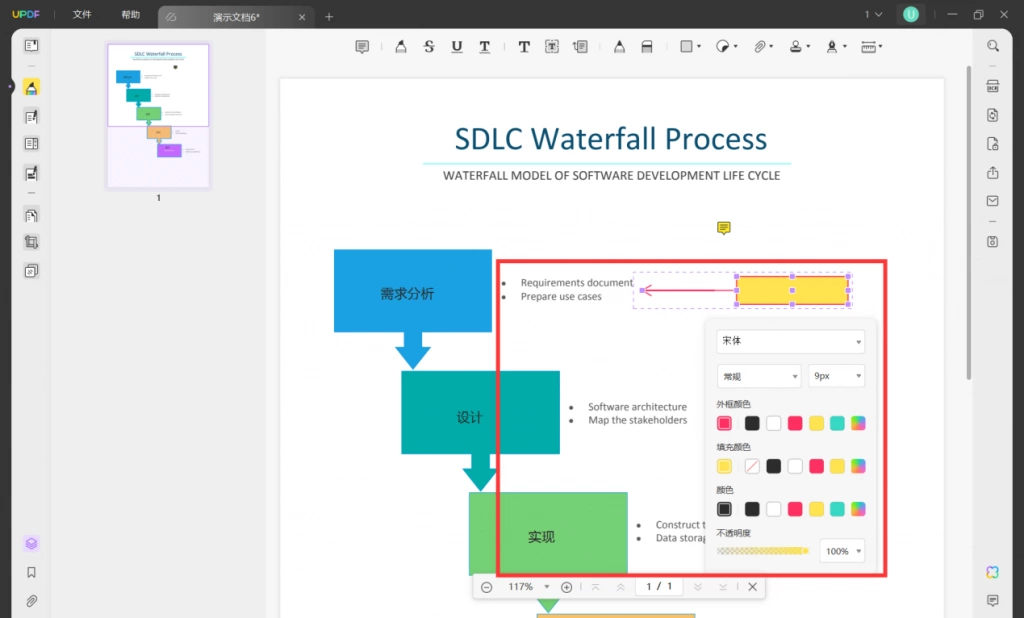Open the 100% opacity dropdown
Viewport: 1024px width, 618px height.
click(842, 551)
